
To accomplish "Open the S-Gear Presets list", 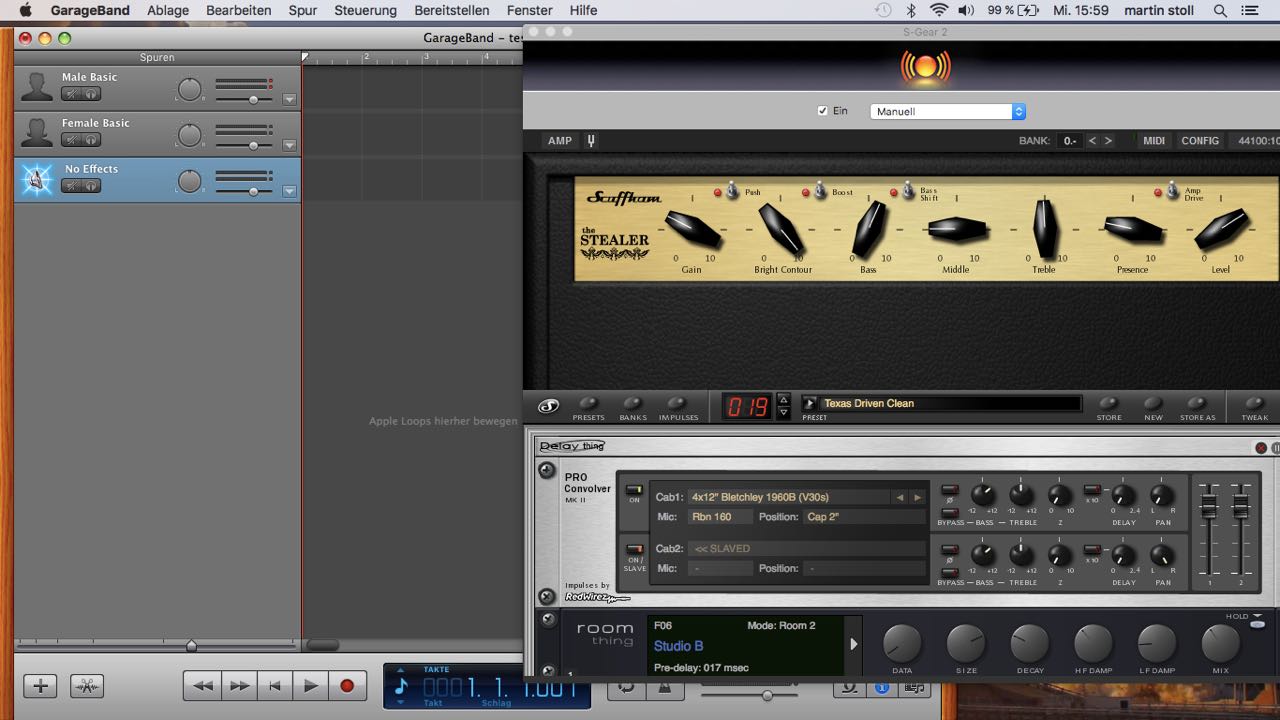I will pyautogui.click(x=588, y=403).
